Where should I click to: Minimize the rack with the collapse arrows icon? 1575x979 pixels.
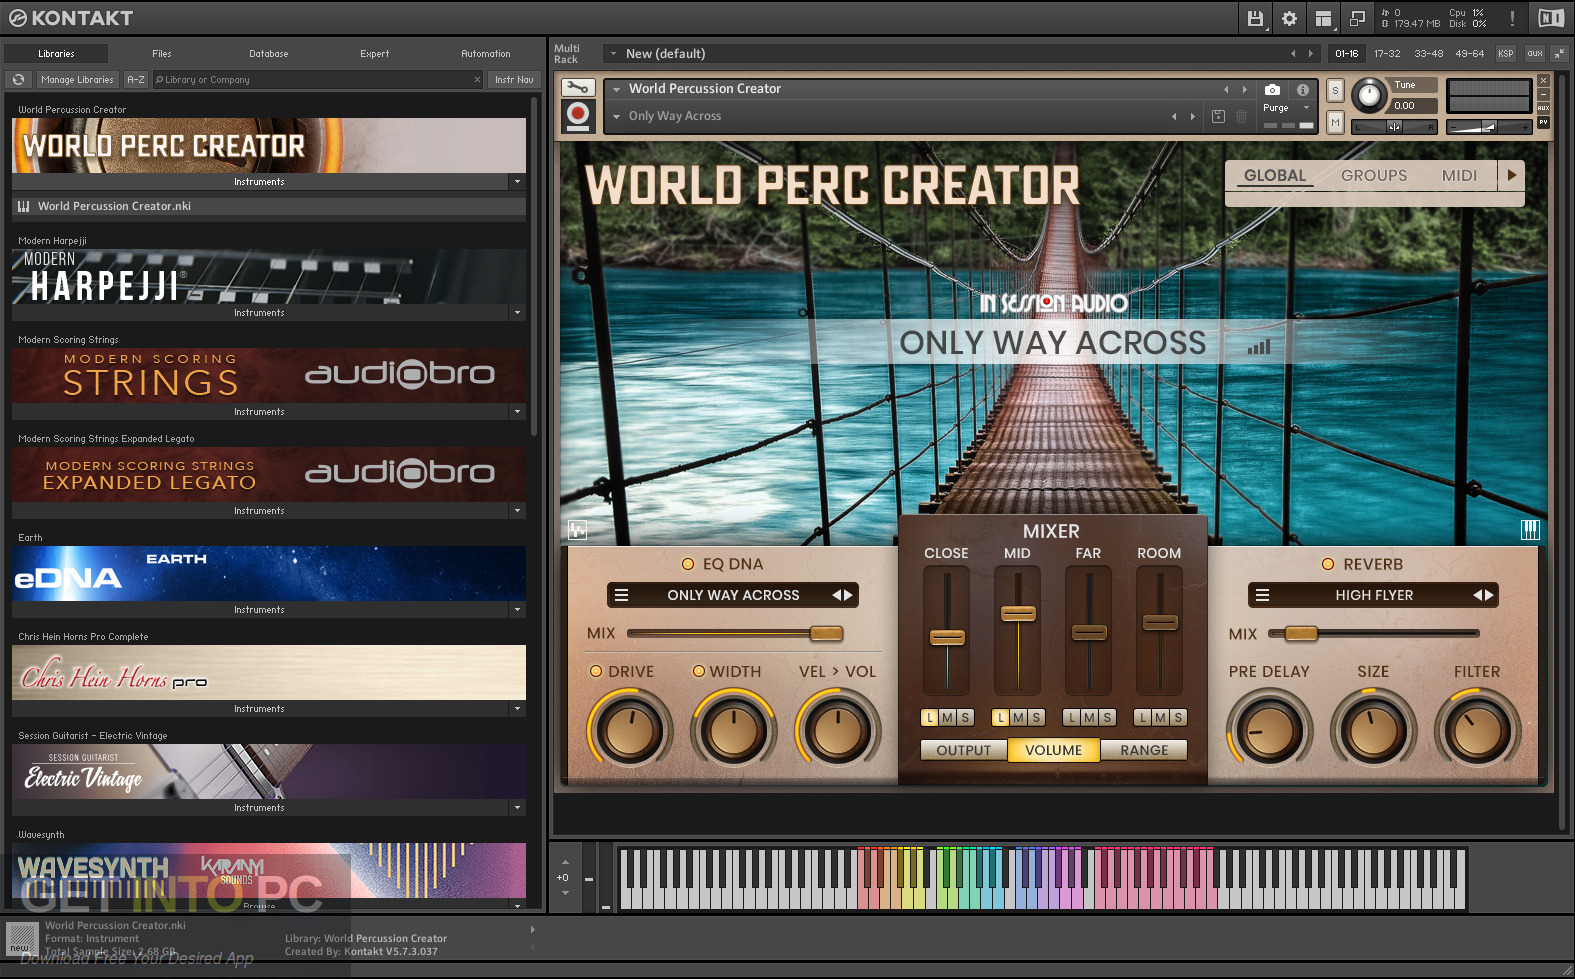[x=1559, y=53]
